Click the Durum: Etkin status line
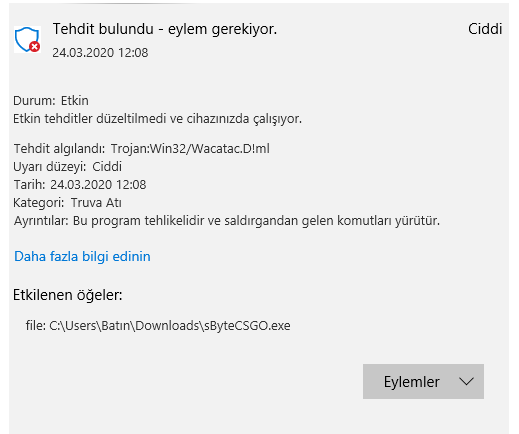 point(51,101)
